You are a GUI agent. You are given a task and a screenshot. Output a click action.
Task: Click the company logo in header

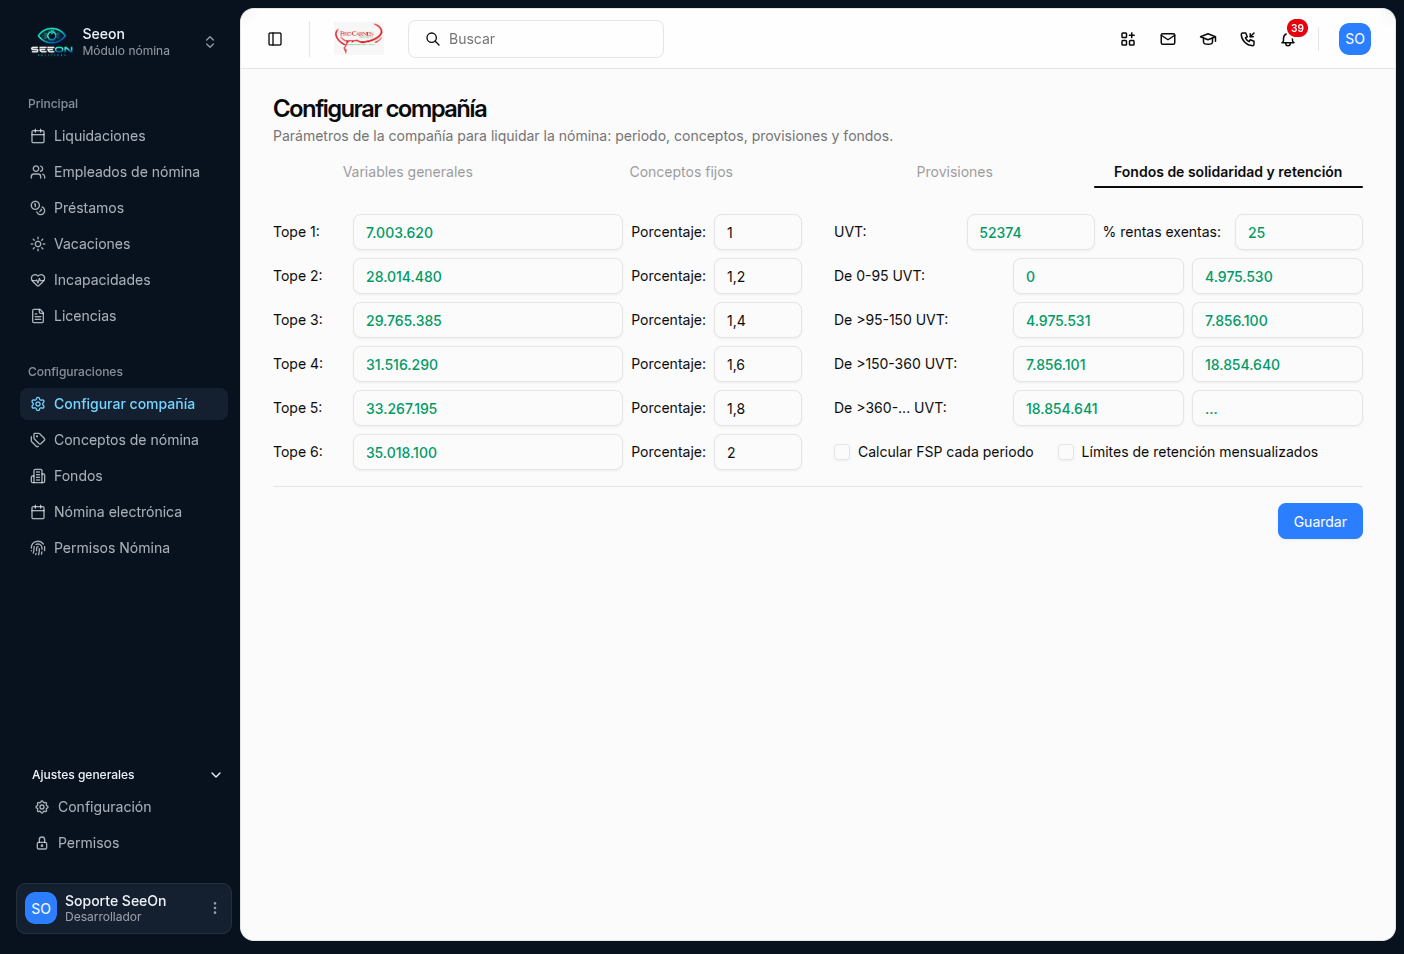tap(359, 39)
